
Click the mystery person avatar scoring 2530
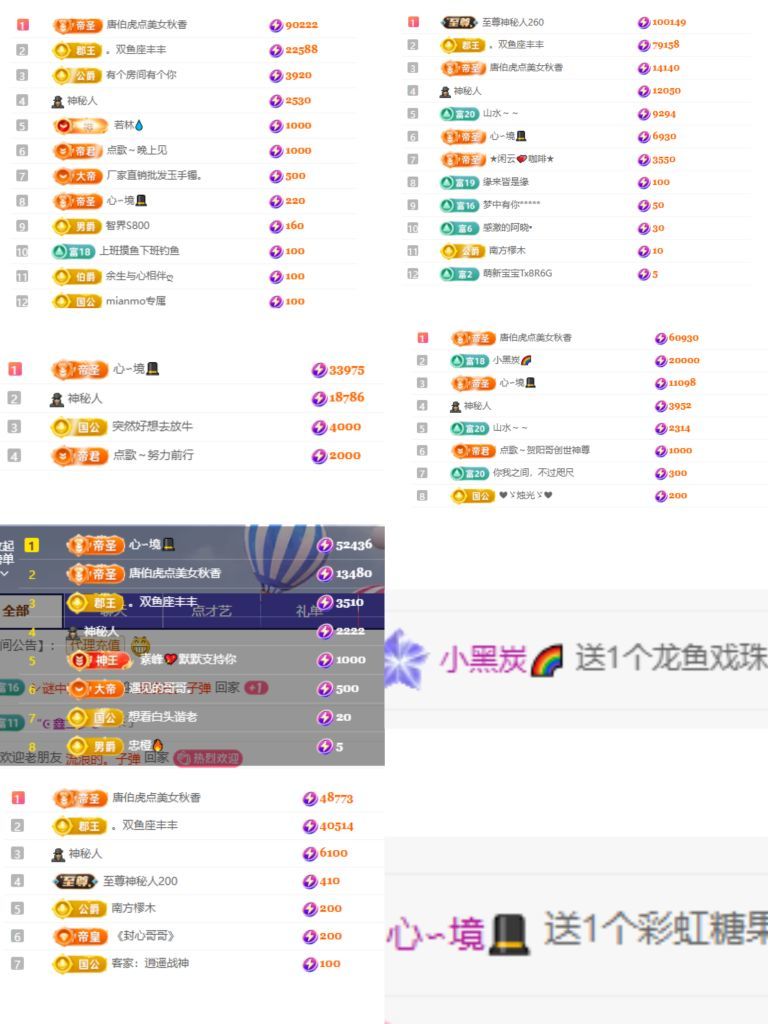click(x=57, y=101)
